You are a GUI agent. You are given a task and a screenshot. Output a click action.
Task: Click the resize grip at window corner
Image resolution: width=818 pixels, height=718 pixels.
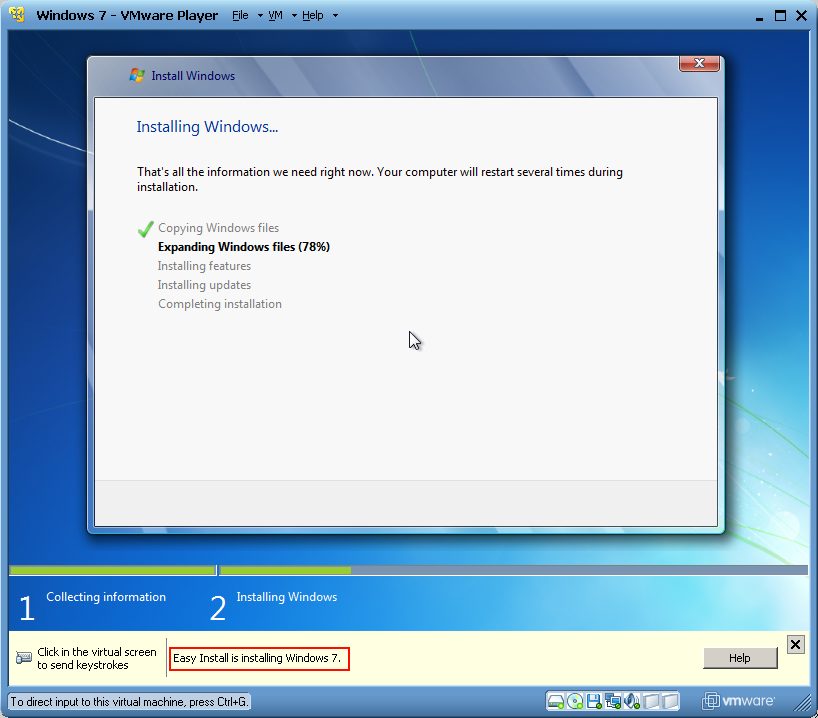click(804, 703)
